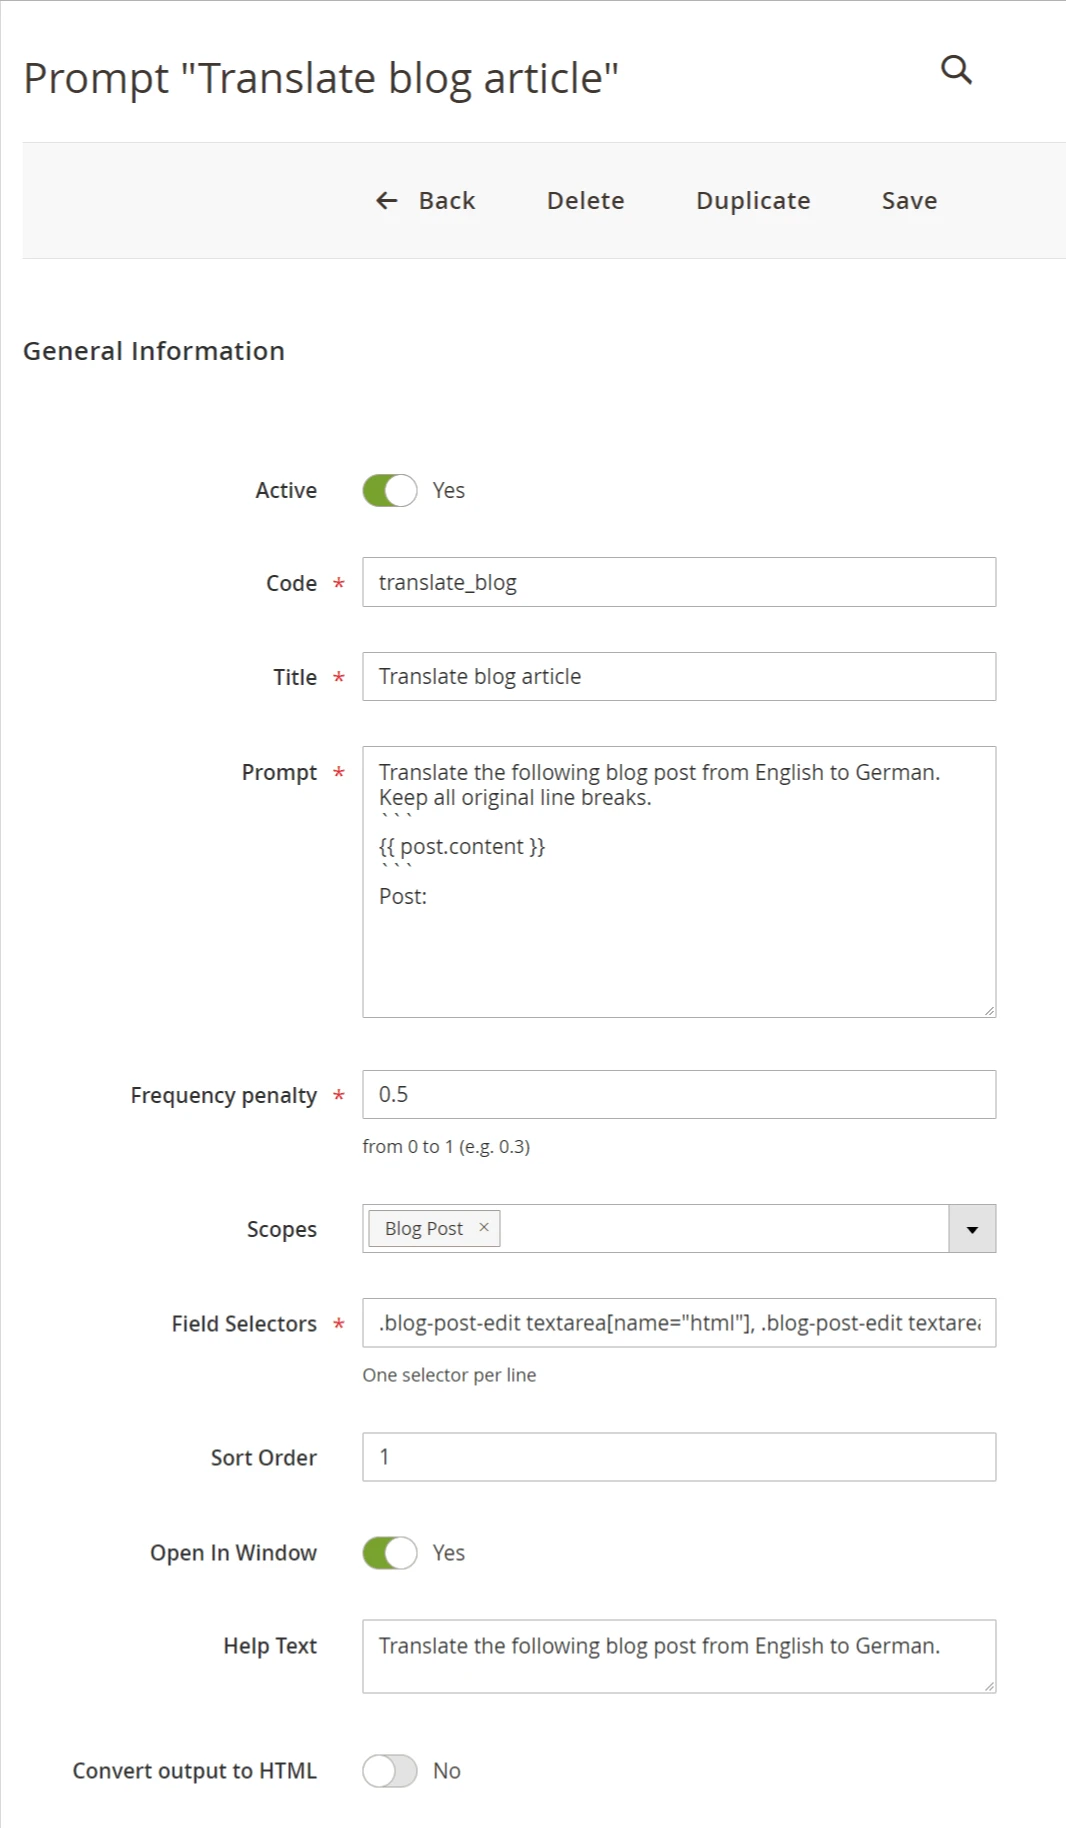This screenshot has width=1066, height=1828.
Task: Enable Convert output to HTML
Action: pyautogui.click(x=390, y=1771)
